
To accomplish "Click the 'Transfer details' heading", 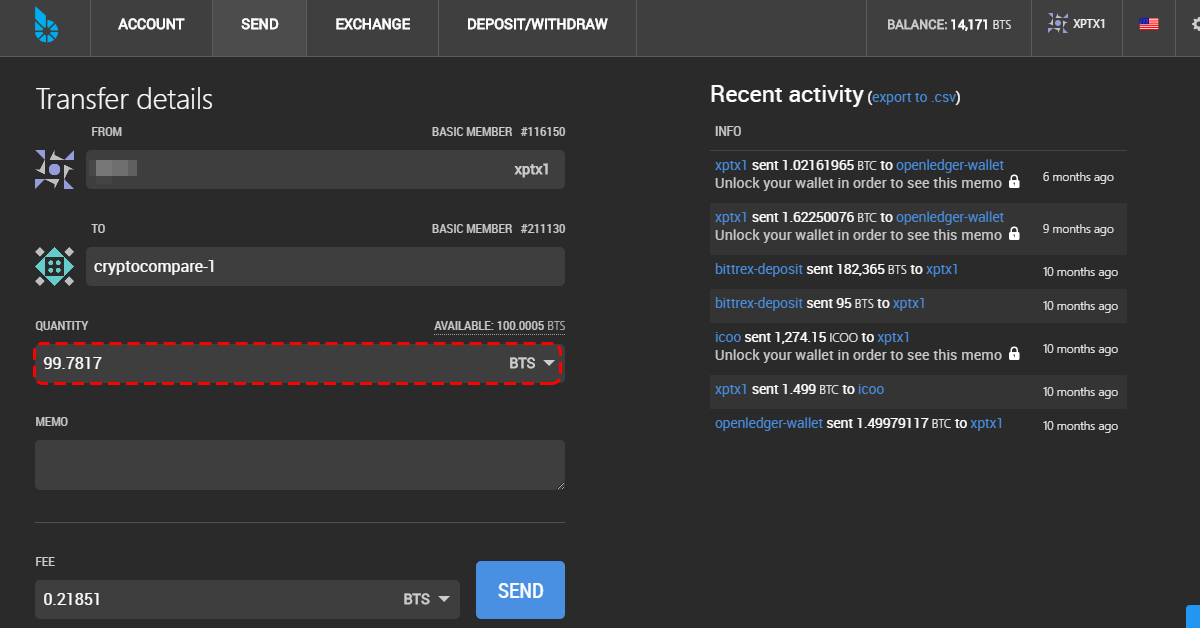I will 124,99.
